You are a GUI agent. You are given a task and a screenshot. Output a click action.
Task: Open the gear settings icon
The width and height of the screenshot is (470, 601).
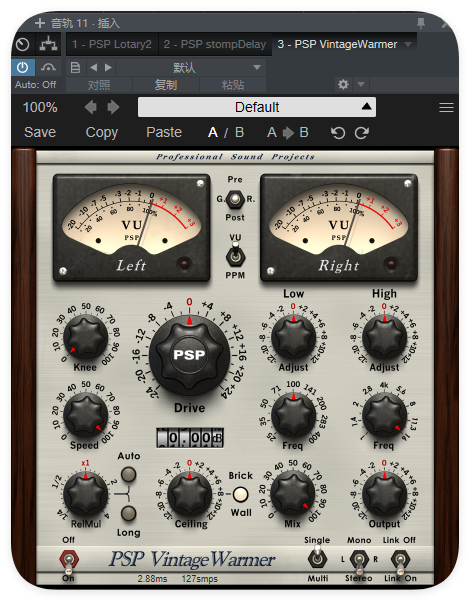(343, 84)
